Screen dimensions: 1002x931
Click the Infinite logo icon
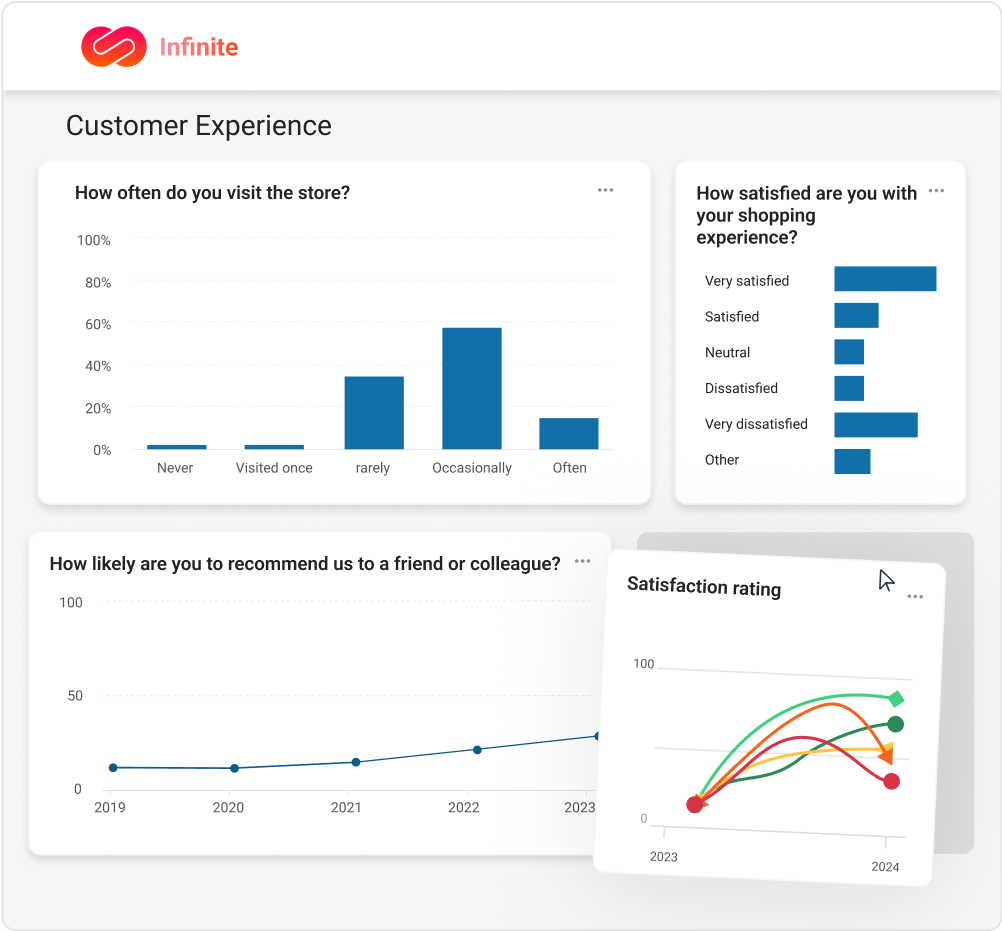[112, 46]
